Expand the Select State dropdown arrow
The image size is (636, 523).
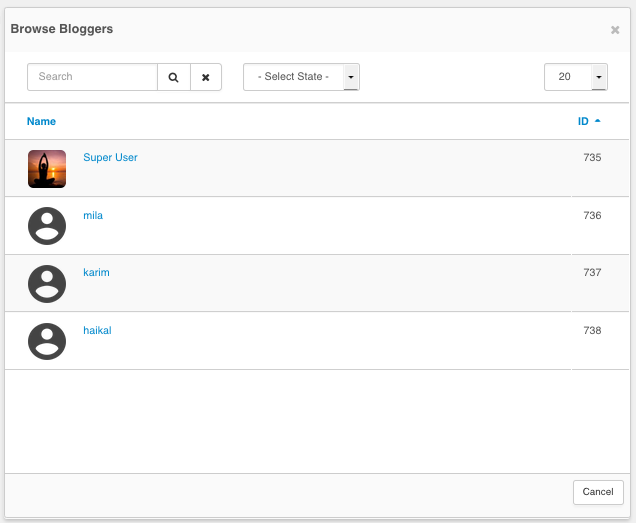coord(351,77)
